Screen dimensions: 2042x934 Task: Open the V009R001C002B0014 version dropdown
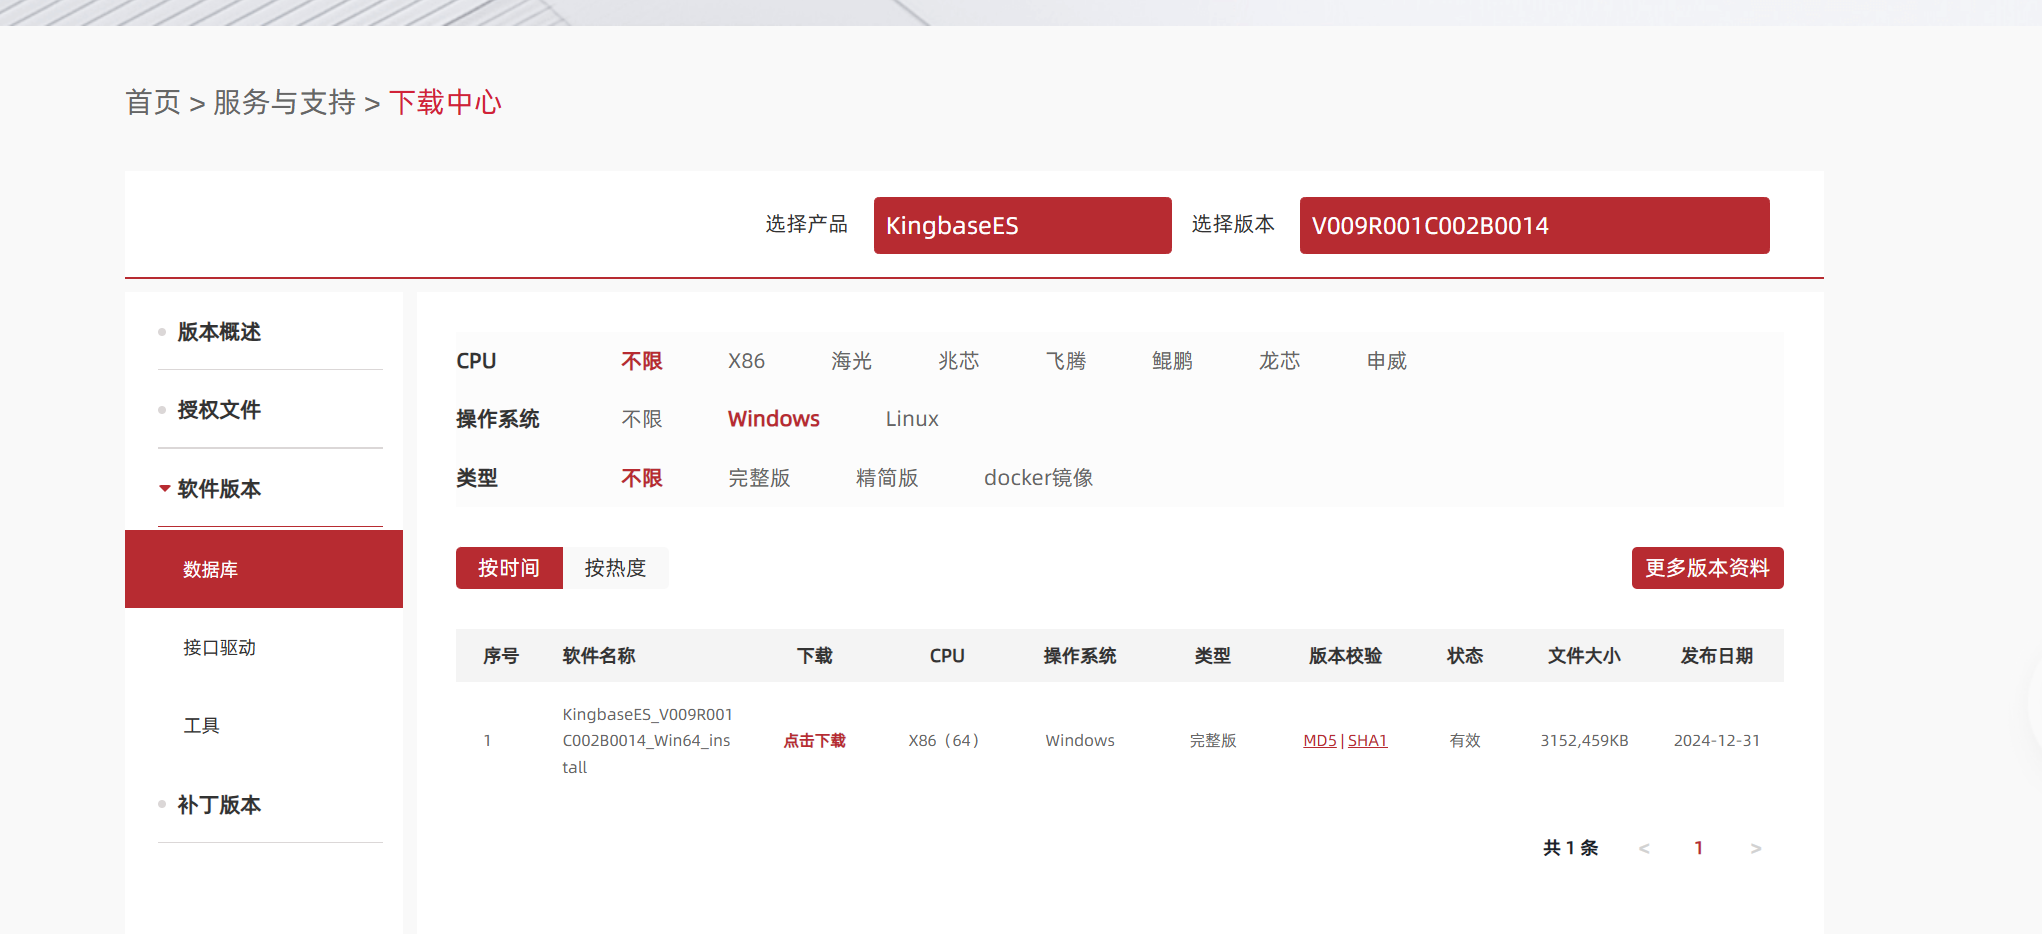tap(1534, 225)
